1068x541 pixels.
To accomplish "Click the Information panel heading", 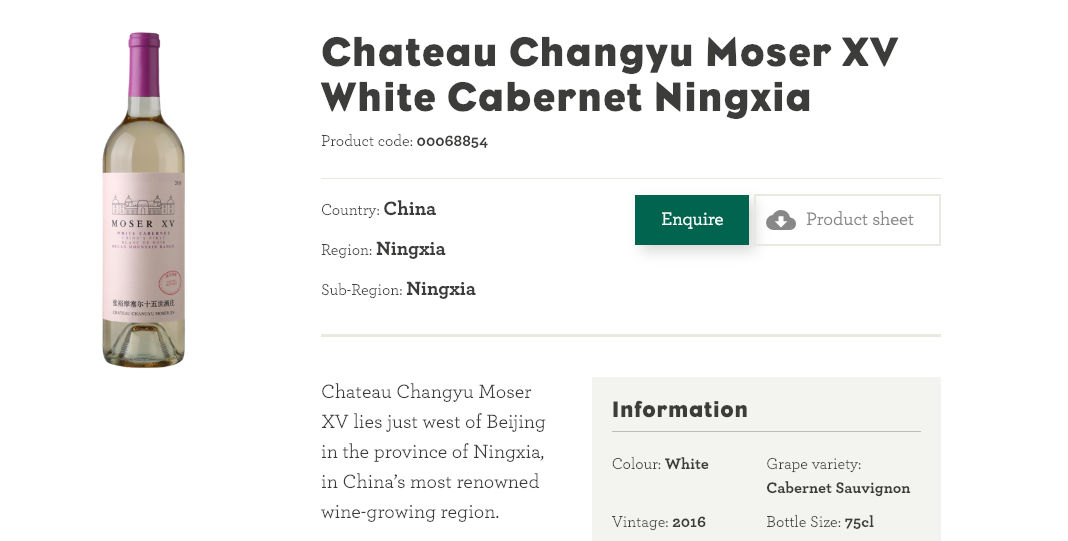I will 680,409.
